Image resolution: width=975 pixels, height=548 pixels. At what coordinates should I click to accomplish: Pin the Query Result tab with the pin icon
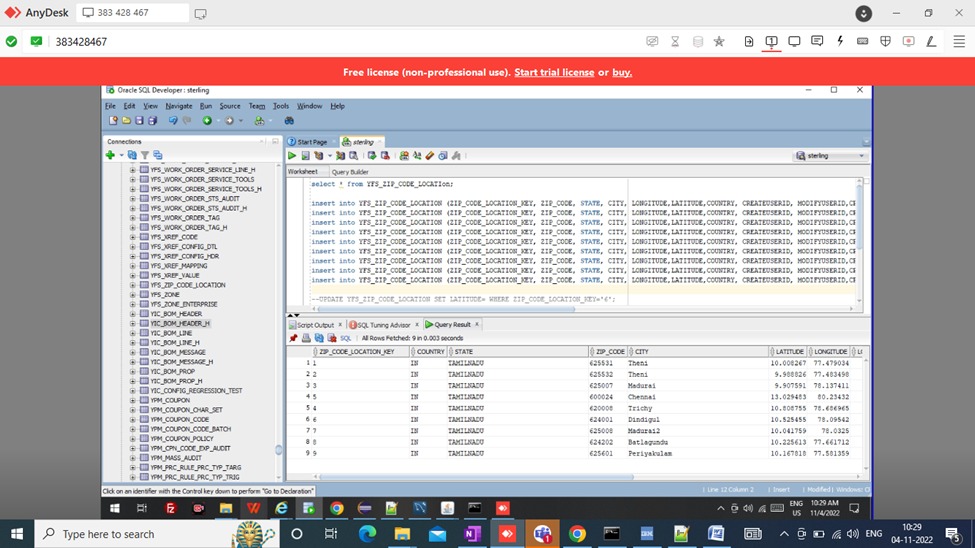click(x=293, y=338)
